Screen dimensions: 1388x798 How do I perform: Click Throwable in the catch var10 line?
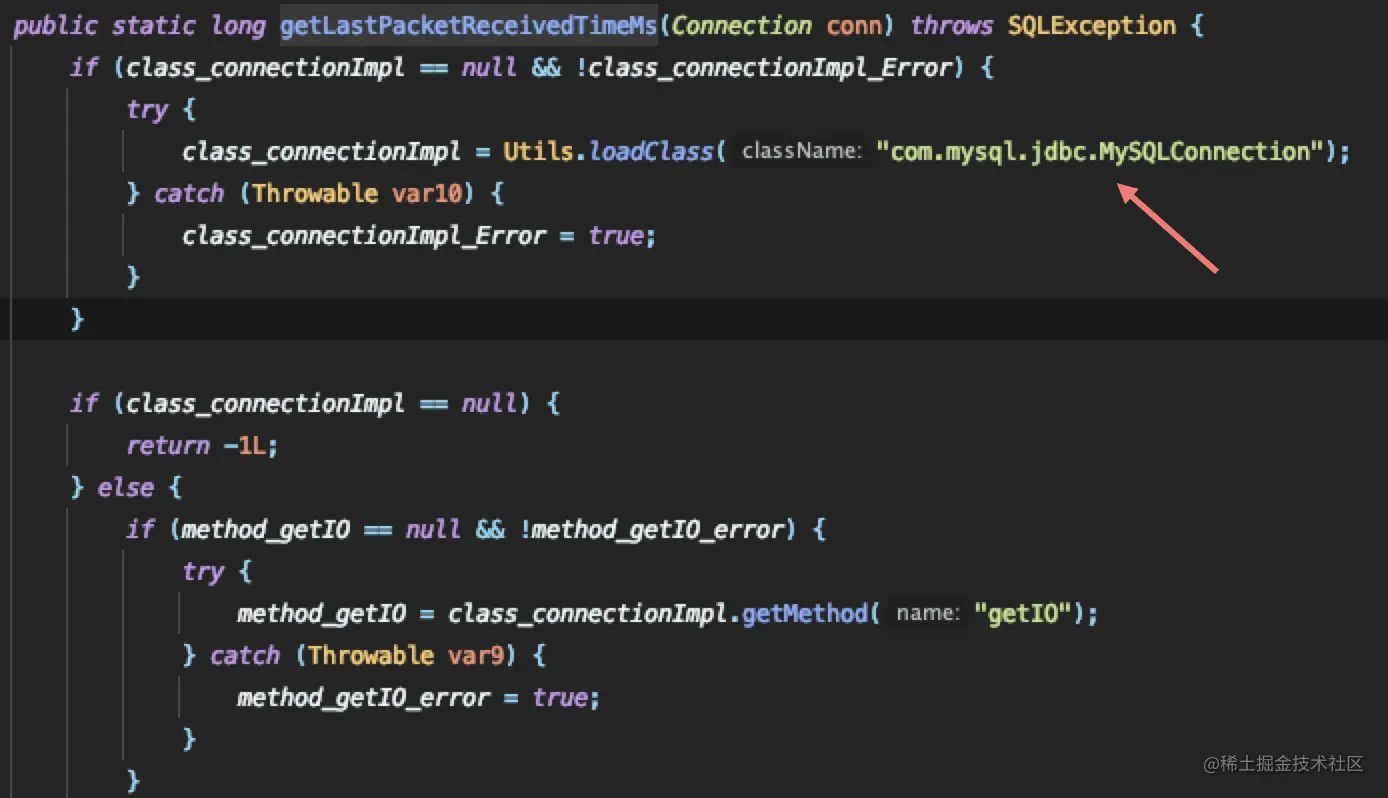(314, 193)
